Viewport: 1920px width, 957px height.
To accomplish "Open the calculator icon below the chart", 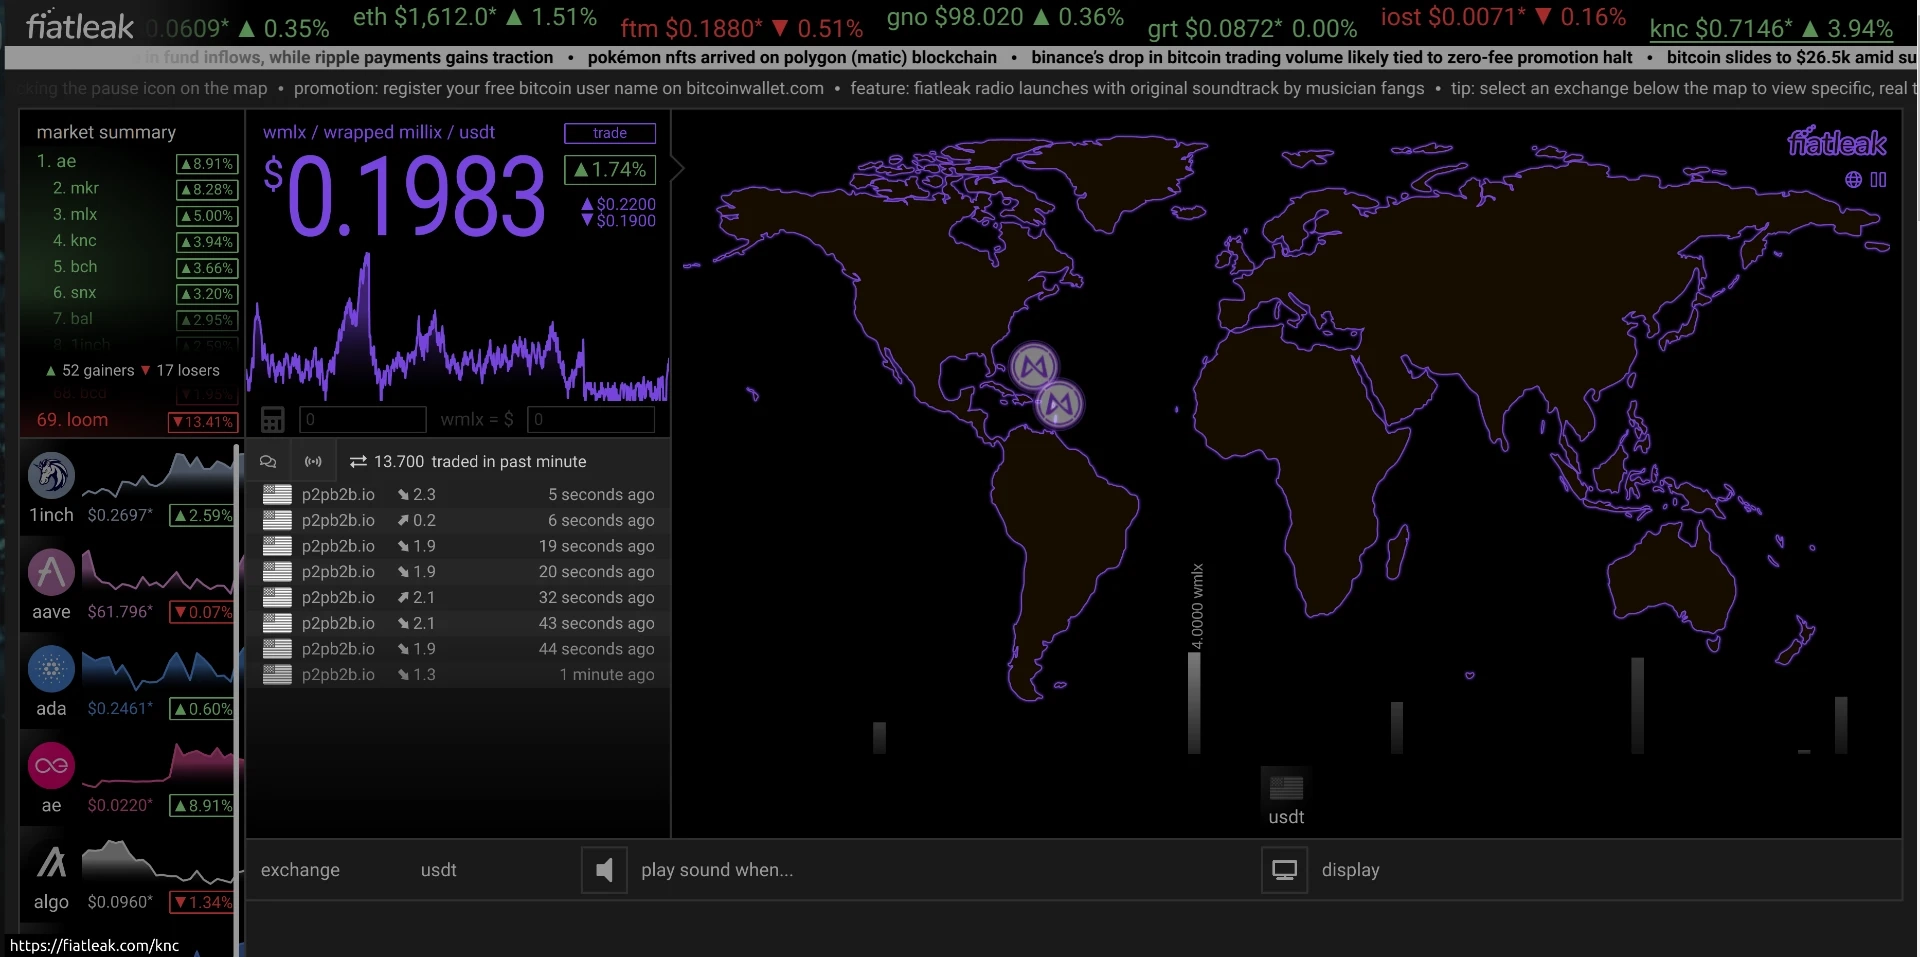I will click(x=272, y=419).
